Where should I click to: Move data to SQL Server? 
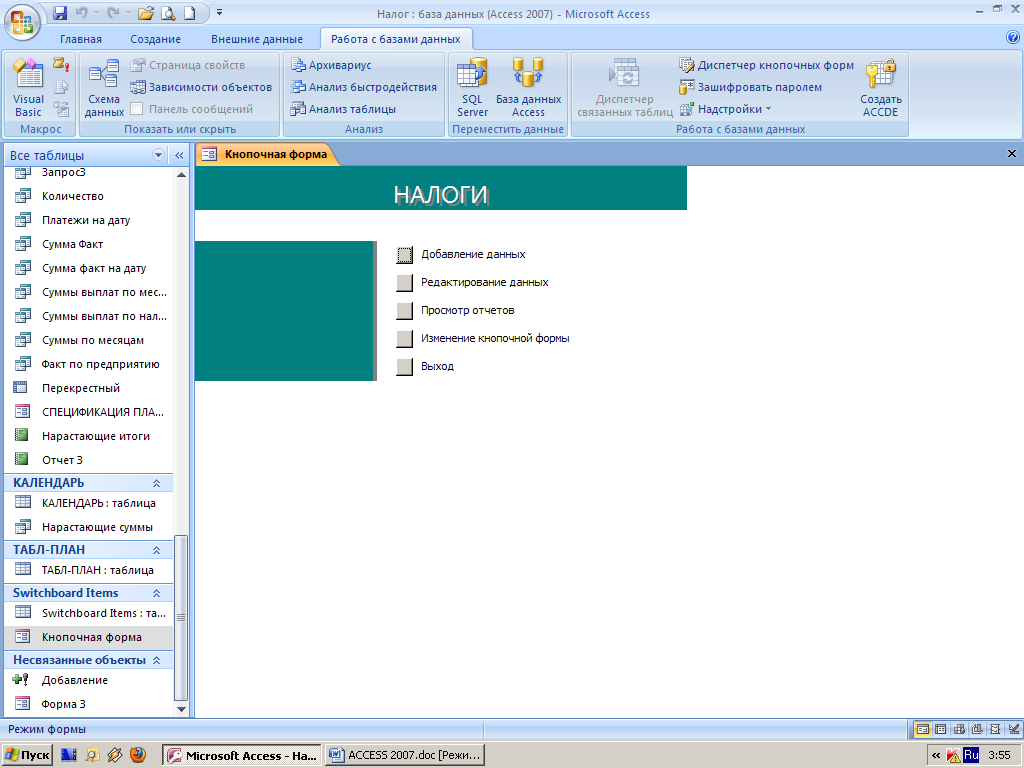point(472,88)
